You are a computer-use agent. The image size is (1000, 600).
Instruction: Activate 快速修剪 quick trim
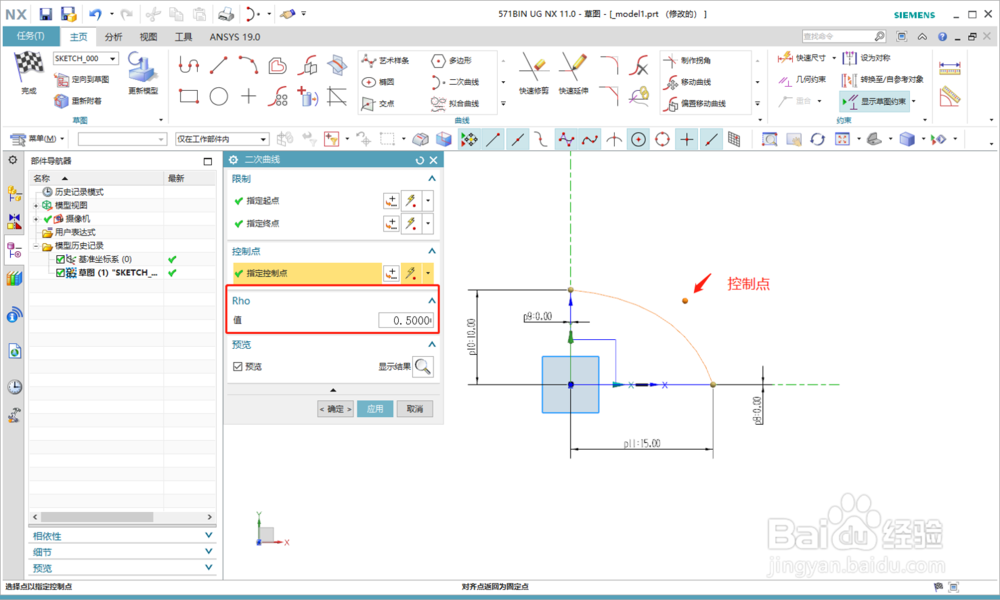pos(533,73)
